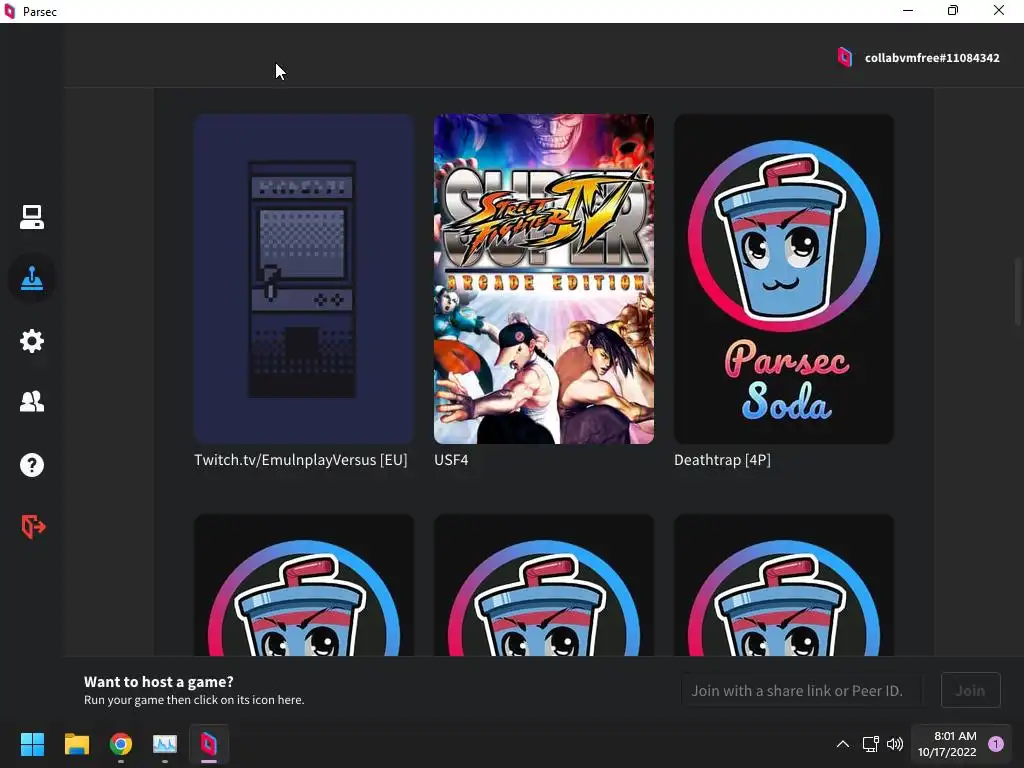Click the red Log out icon
Screen dimensions: 1024x768
point(33,526)
